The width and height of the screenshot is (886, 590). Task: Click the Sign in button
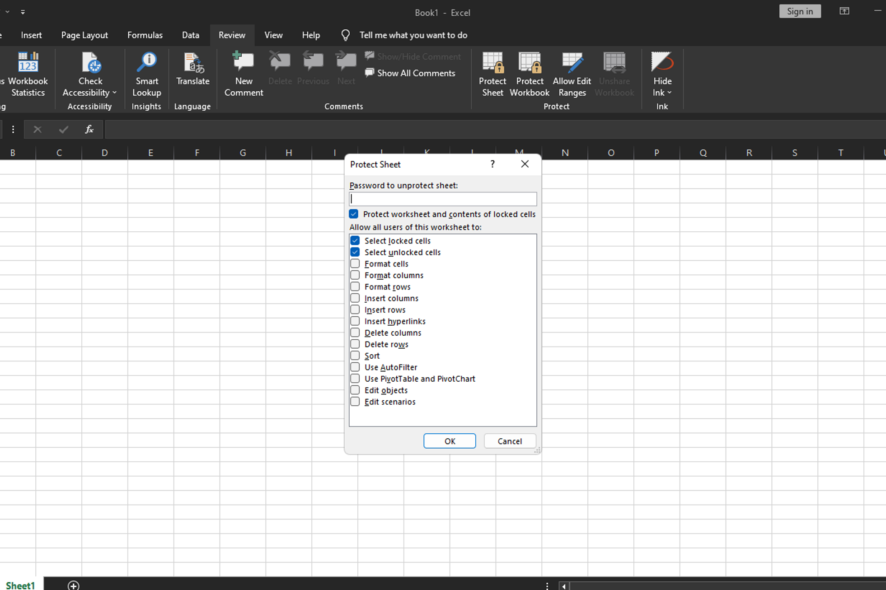coord(800,11)
